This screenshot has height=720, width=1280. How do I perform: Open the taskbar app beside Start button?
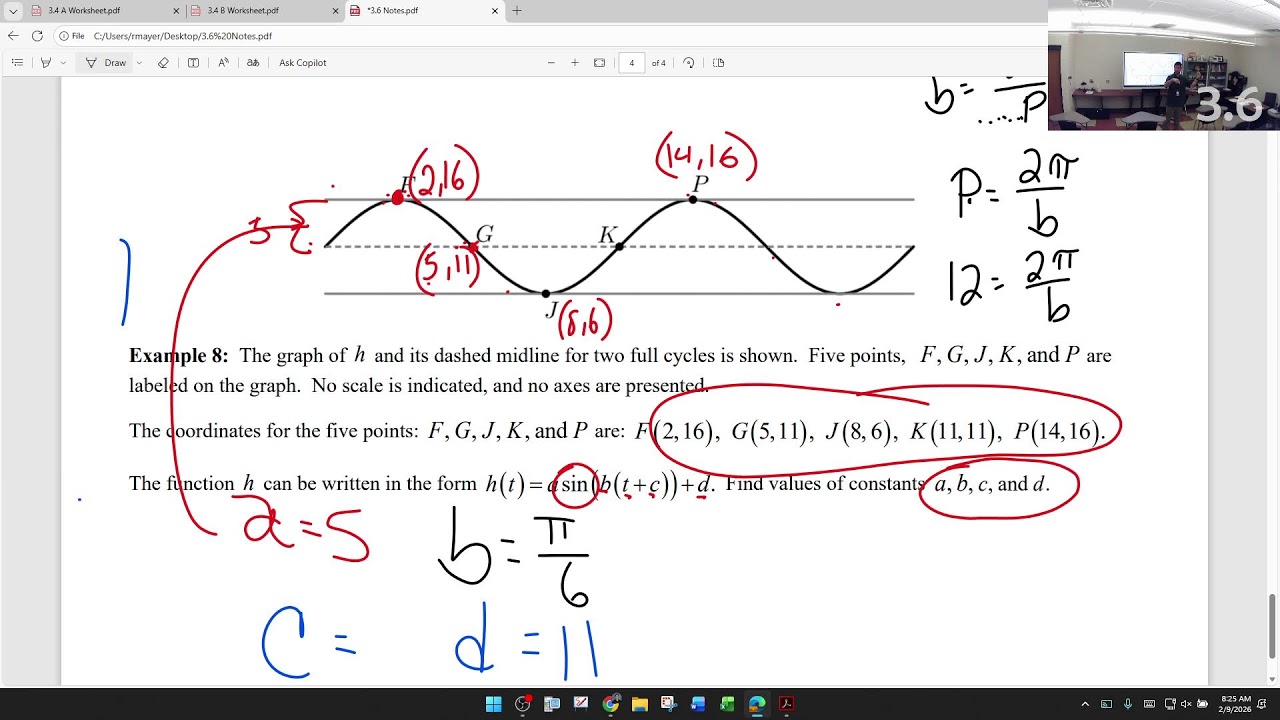pos(522,704)
